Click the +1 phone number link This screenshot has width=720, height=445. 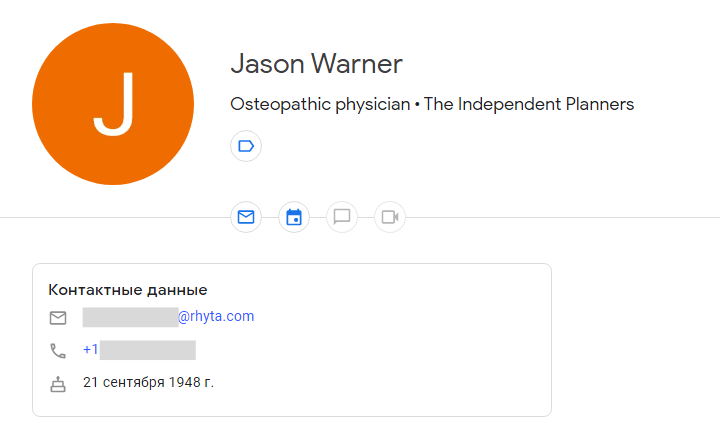[91, 350]
